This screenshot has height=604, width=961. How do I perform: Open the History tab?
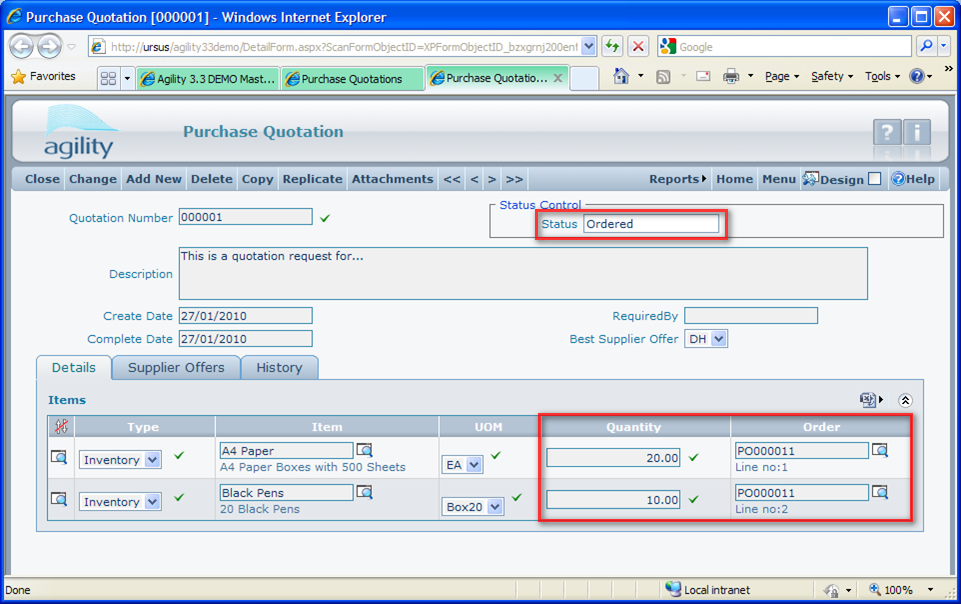pos(279,367)
